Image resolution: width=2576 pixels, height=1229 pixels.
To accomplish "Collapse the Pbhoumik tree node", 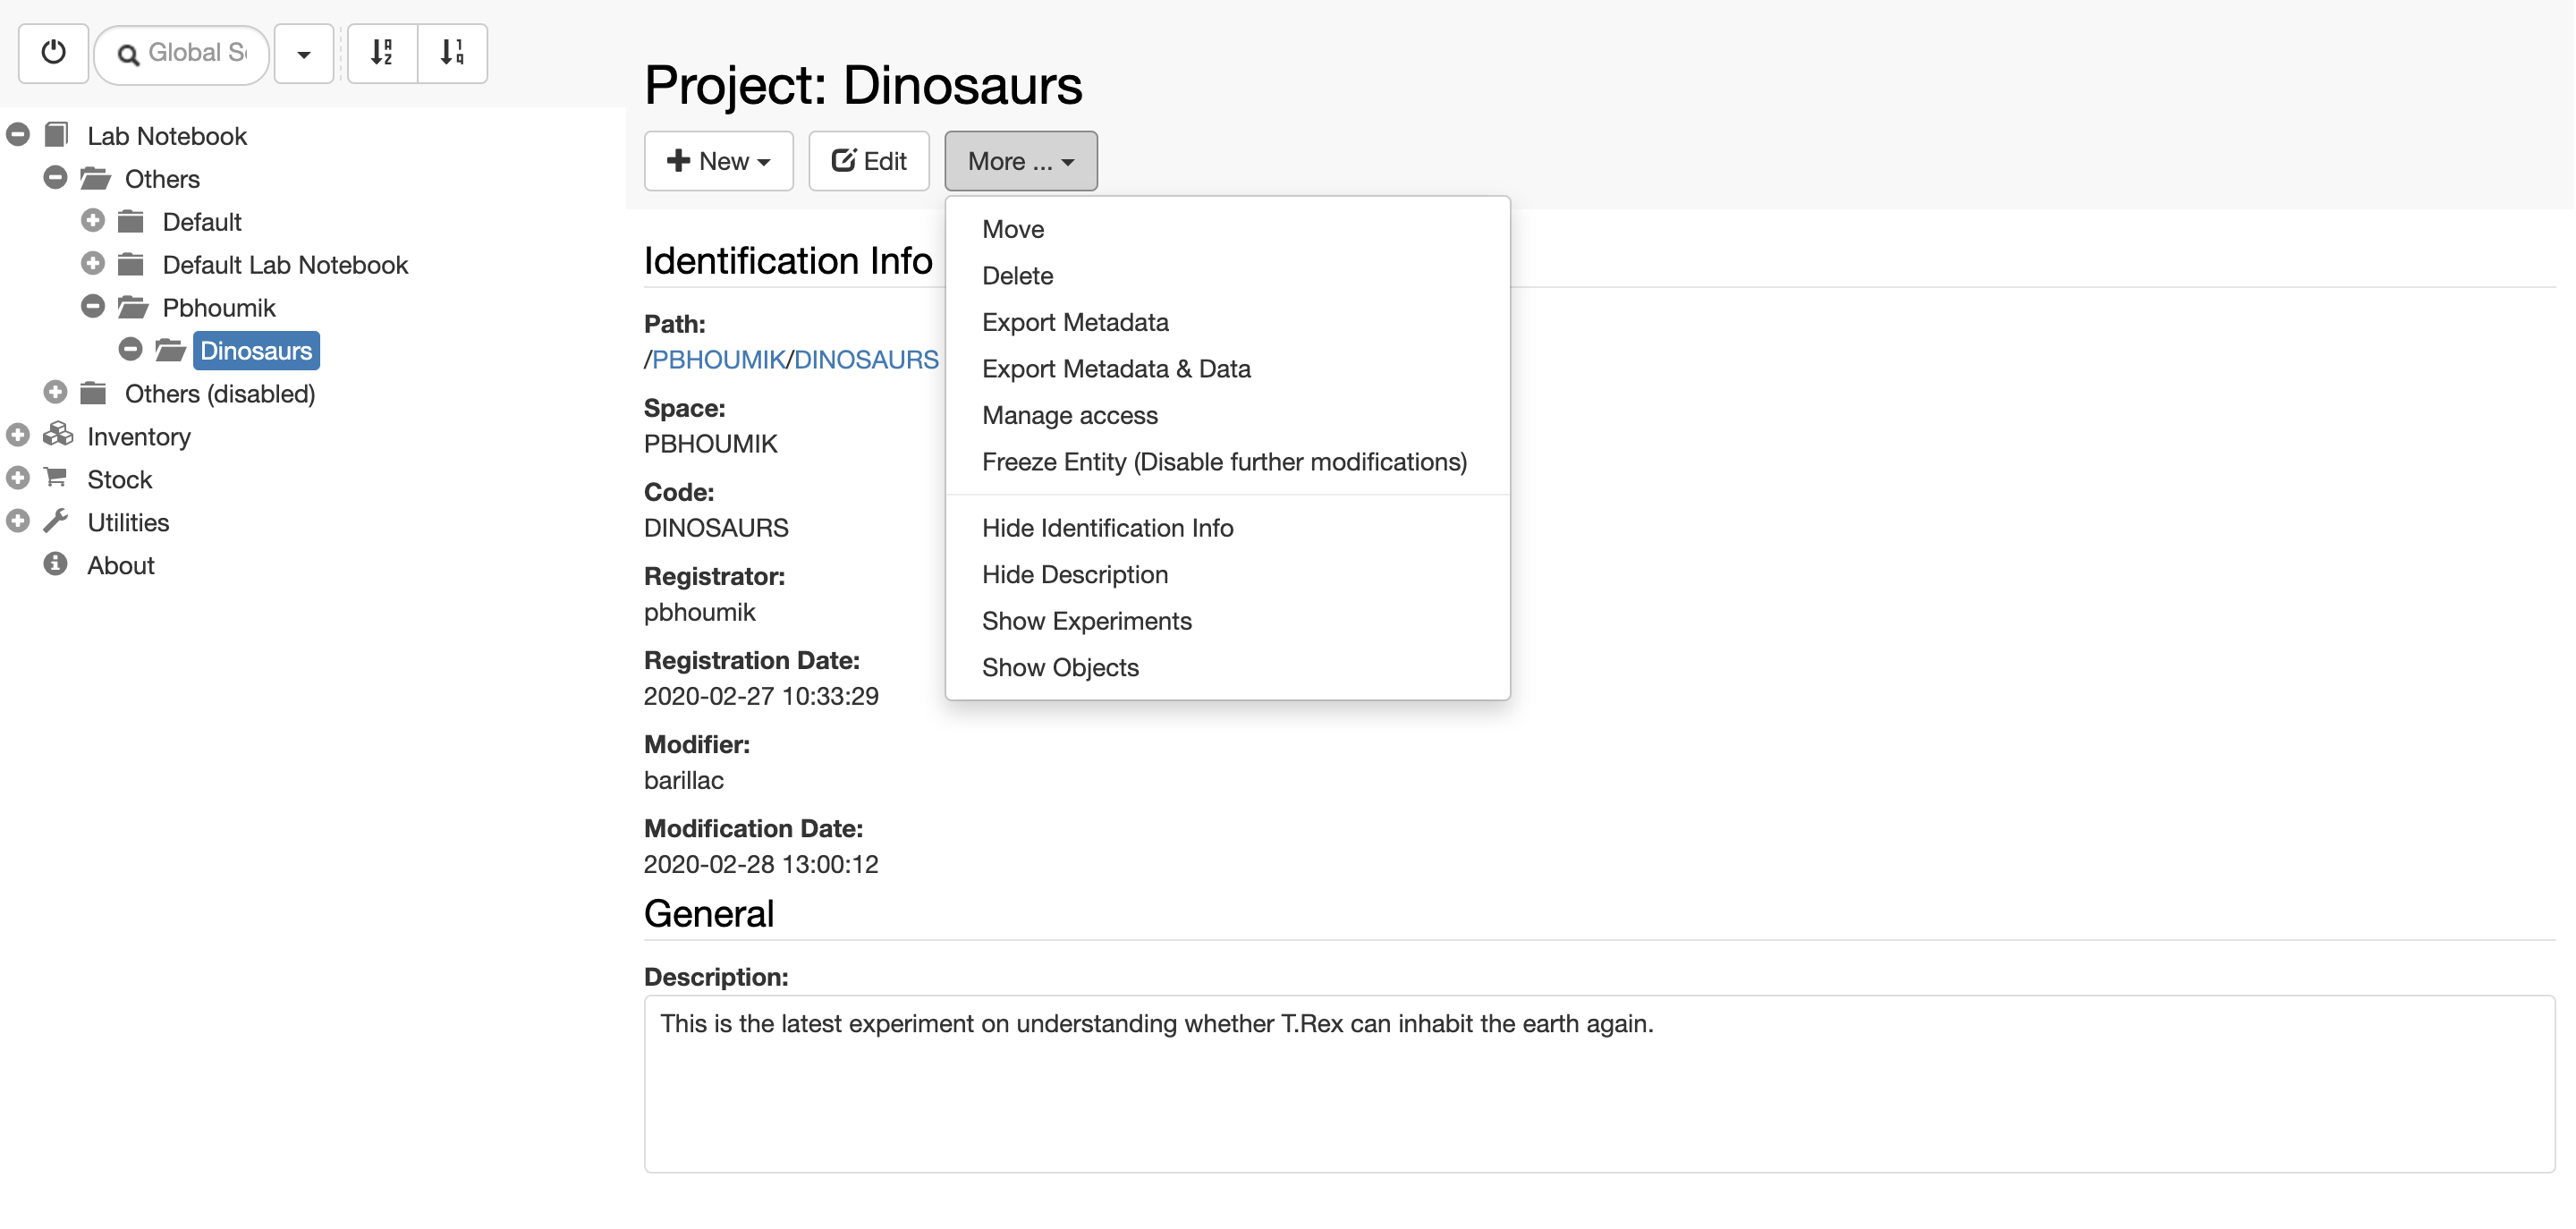I will pos(93,307).
